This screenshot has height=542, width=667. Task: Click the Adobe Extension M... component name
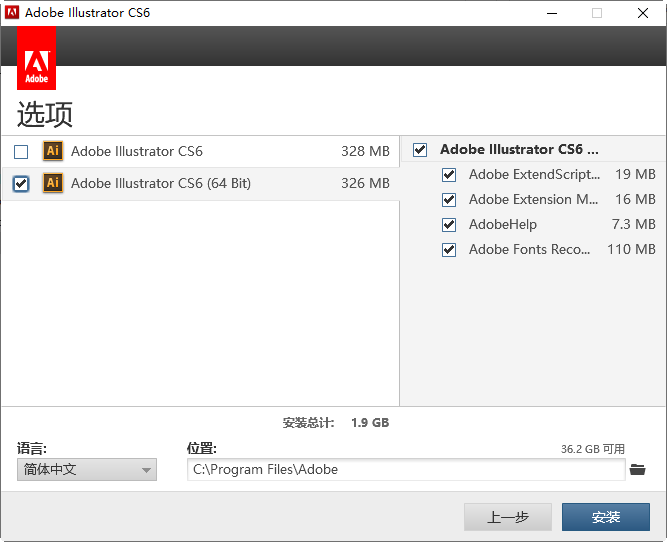[533, 200]
